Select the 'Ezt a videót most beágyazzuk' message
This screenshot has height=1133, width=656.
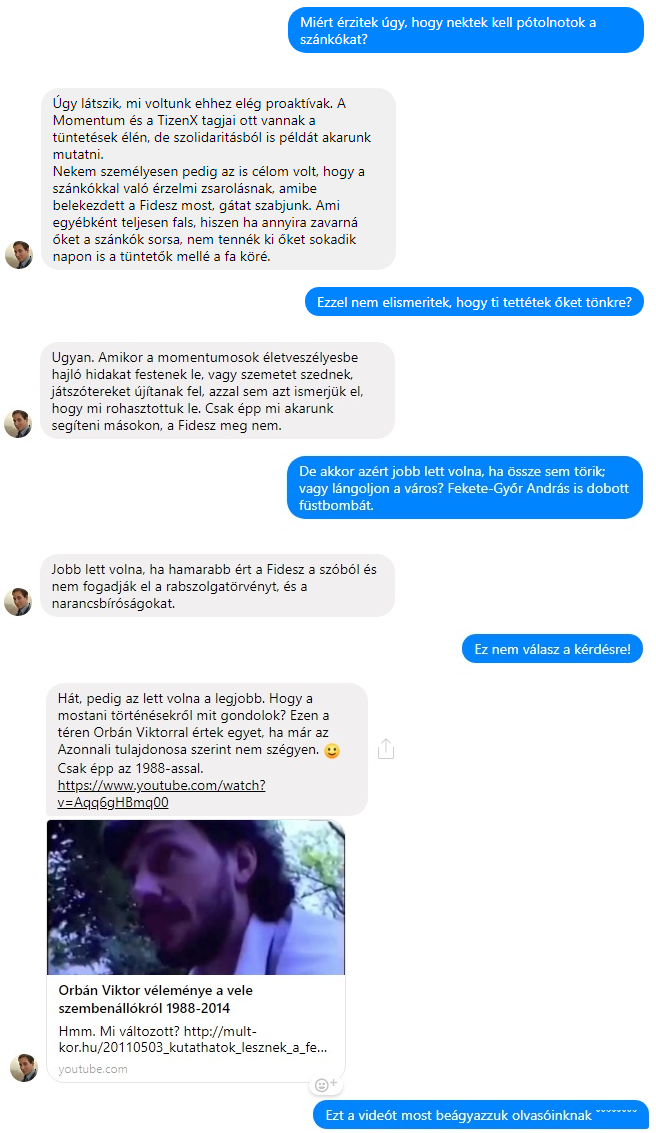pyautogui.click(x=480, y=1115)
